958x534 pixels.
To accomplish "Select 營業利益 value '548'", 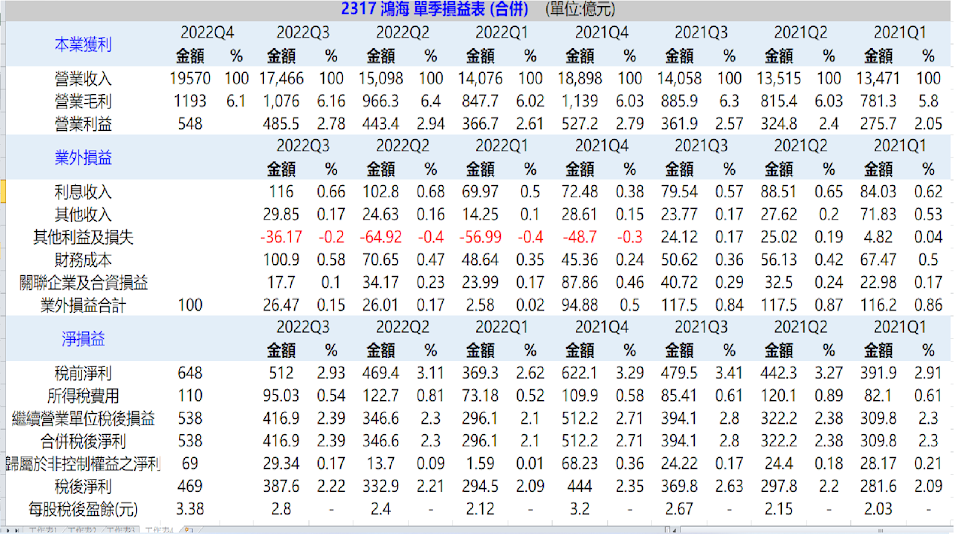I will (x=190, y=124).
